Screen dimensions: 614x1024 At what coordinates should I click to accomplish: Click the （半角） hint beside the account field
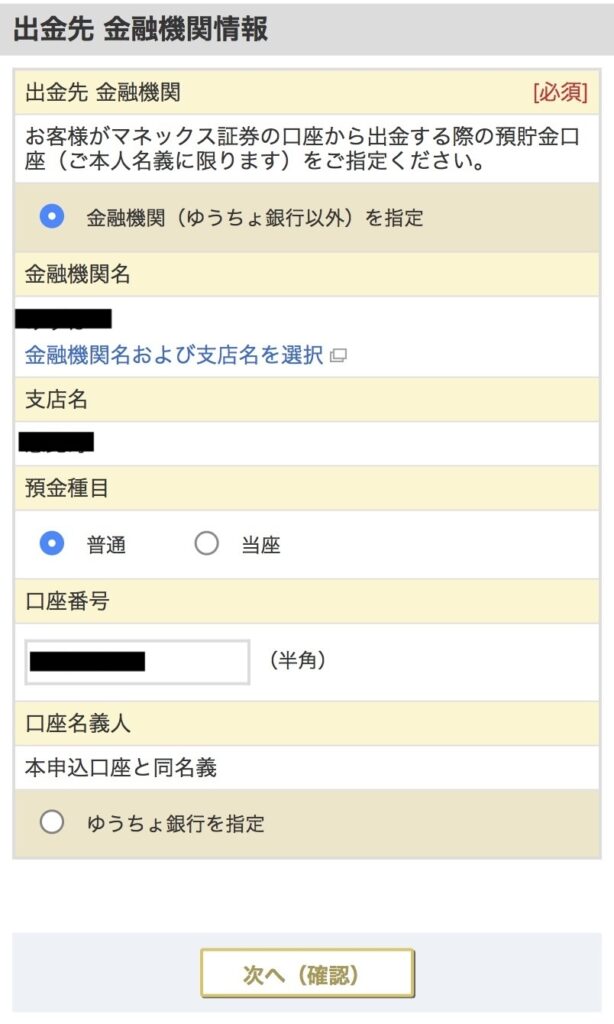coord(297,660)
